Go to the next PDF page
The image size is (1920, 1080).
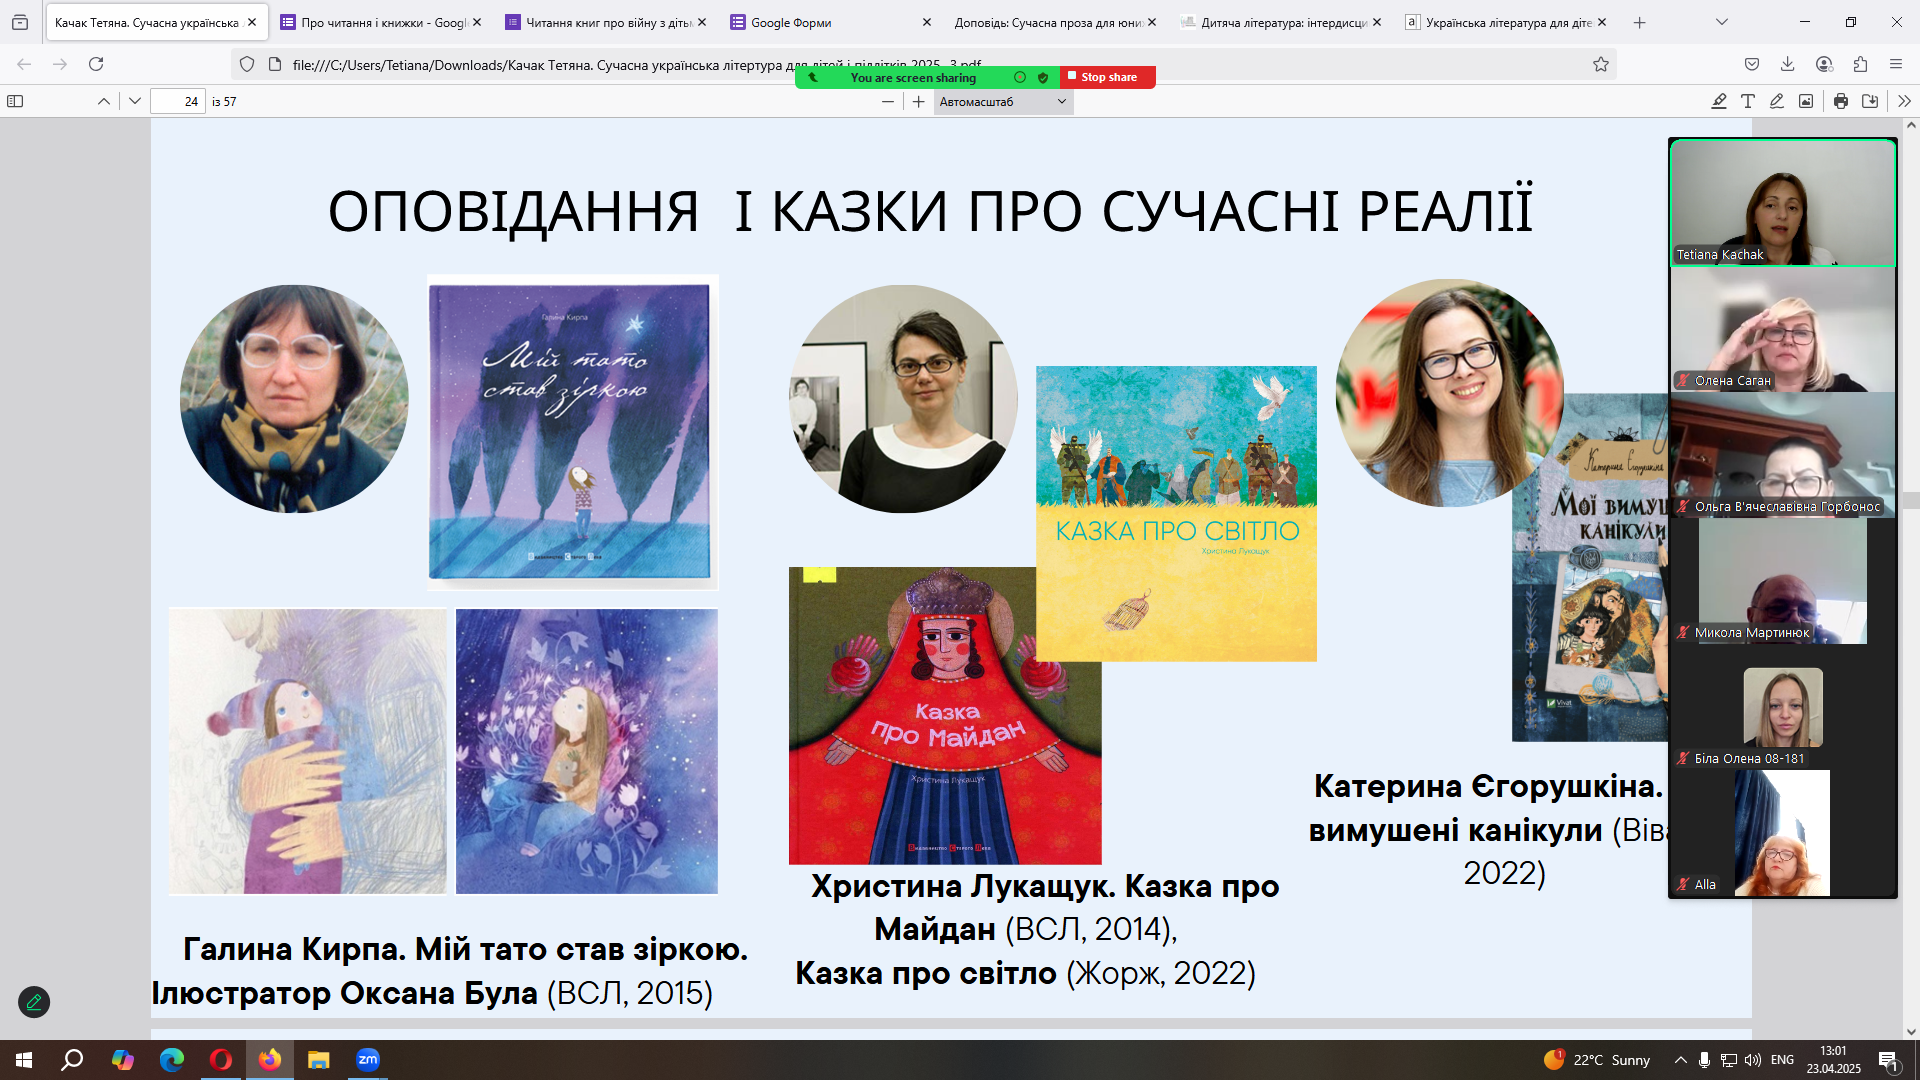coord(135,101)
